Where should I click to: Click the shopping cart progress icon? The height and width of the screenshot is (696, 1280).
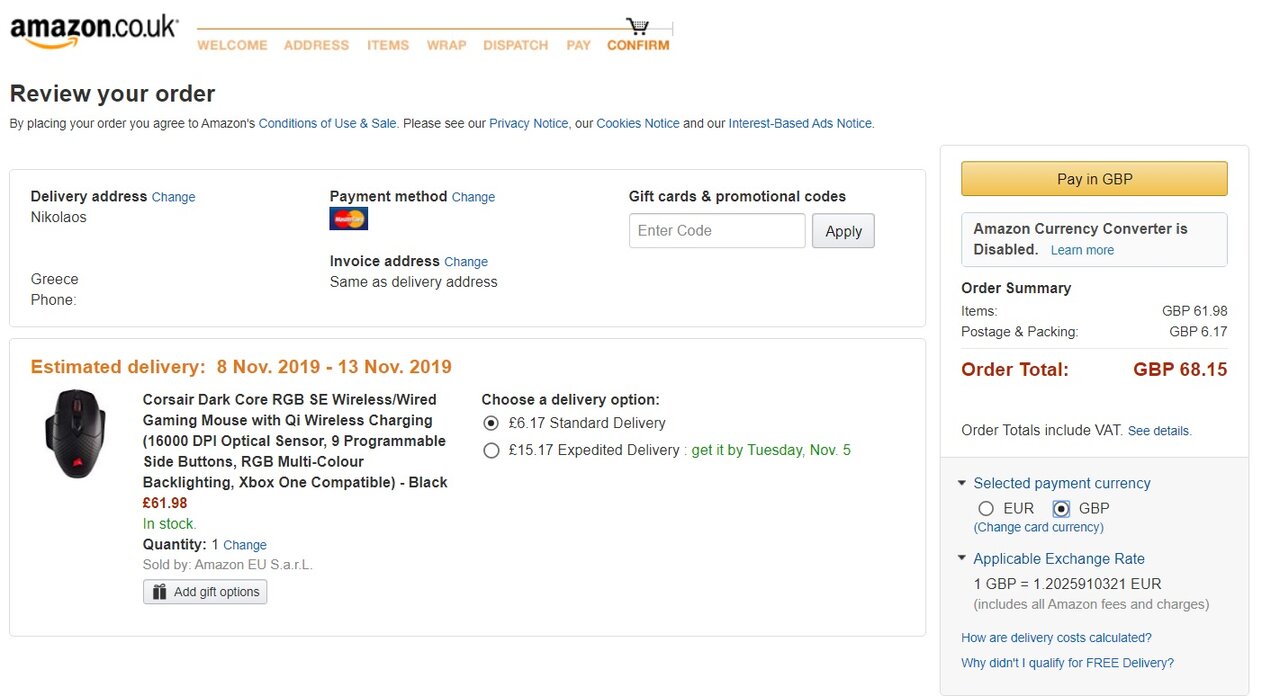637,26
